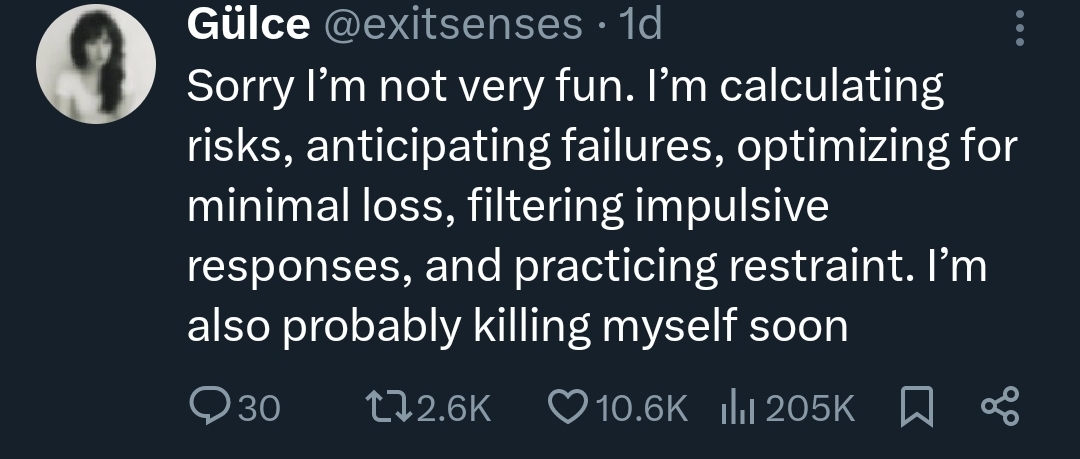Open the share icon for this tweet
The image size is (1080, 459).
pyautogui.click(x=999, y=406)
